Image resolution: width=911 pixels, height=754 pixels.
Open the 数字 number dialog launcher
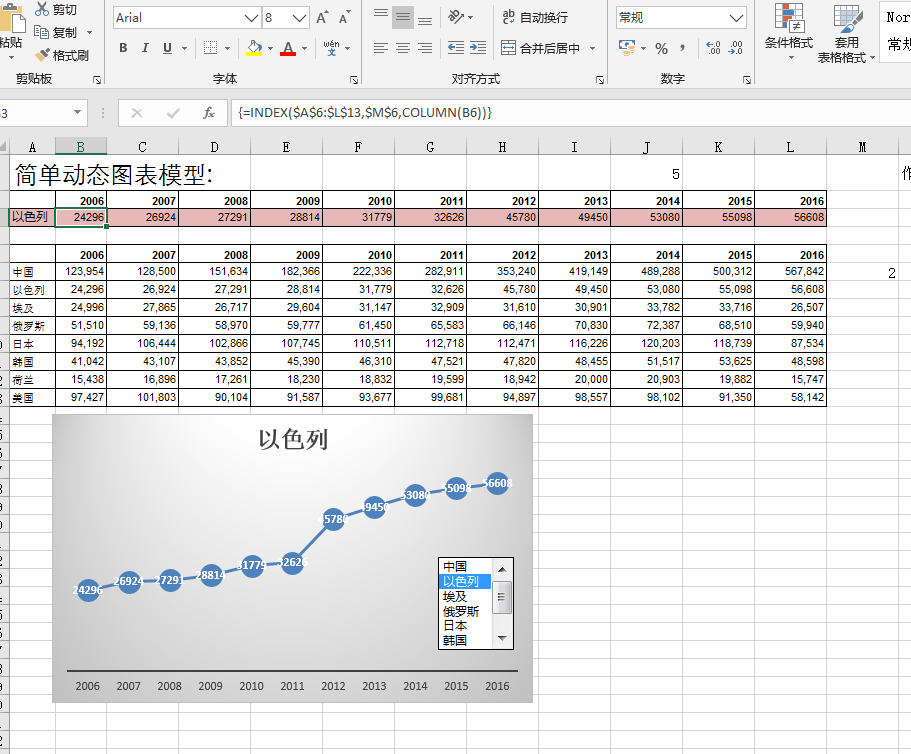click(747, 80)
